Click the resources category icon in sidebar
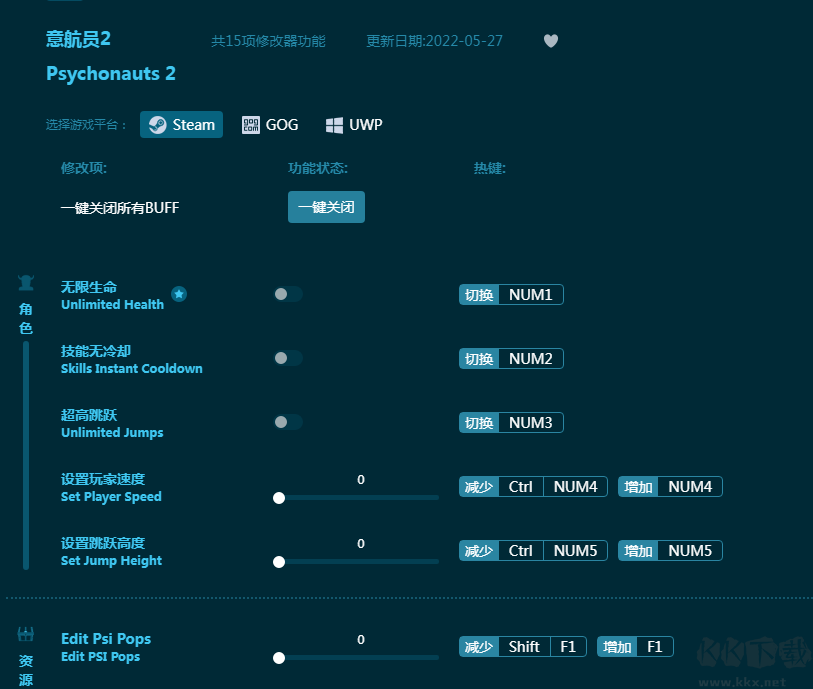813x689 pixels. coord(26,634)
